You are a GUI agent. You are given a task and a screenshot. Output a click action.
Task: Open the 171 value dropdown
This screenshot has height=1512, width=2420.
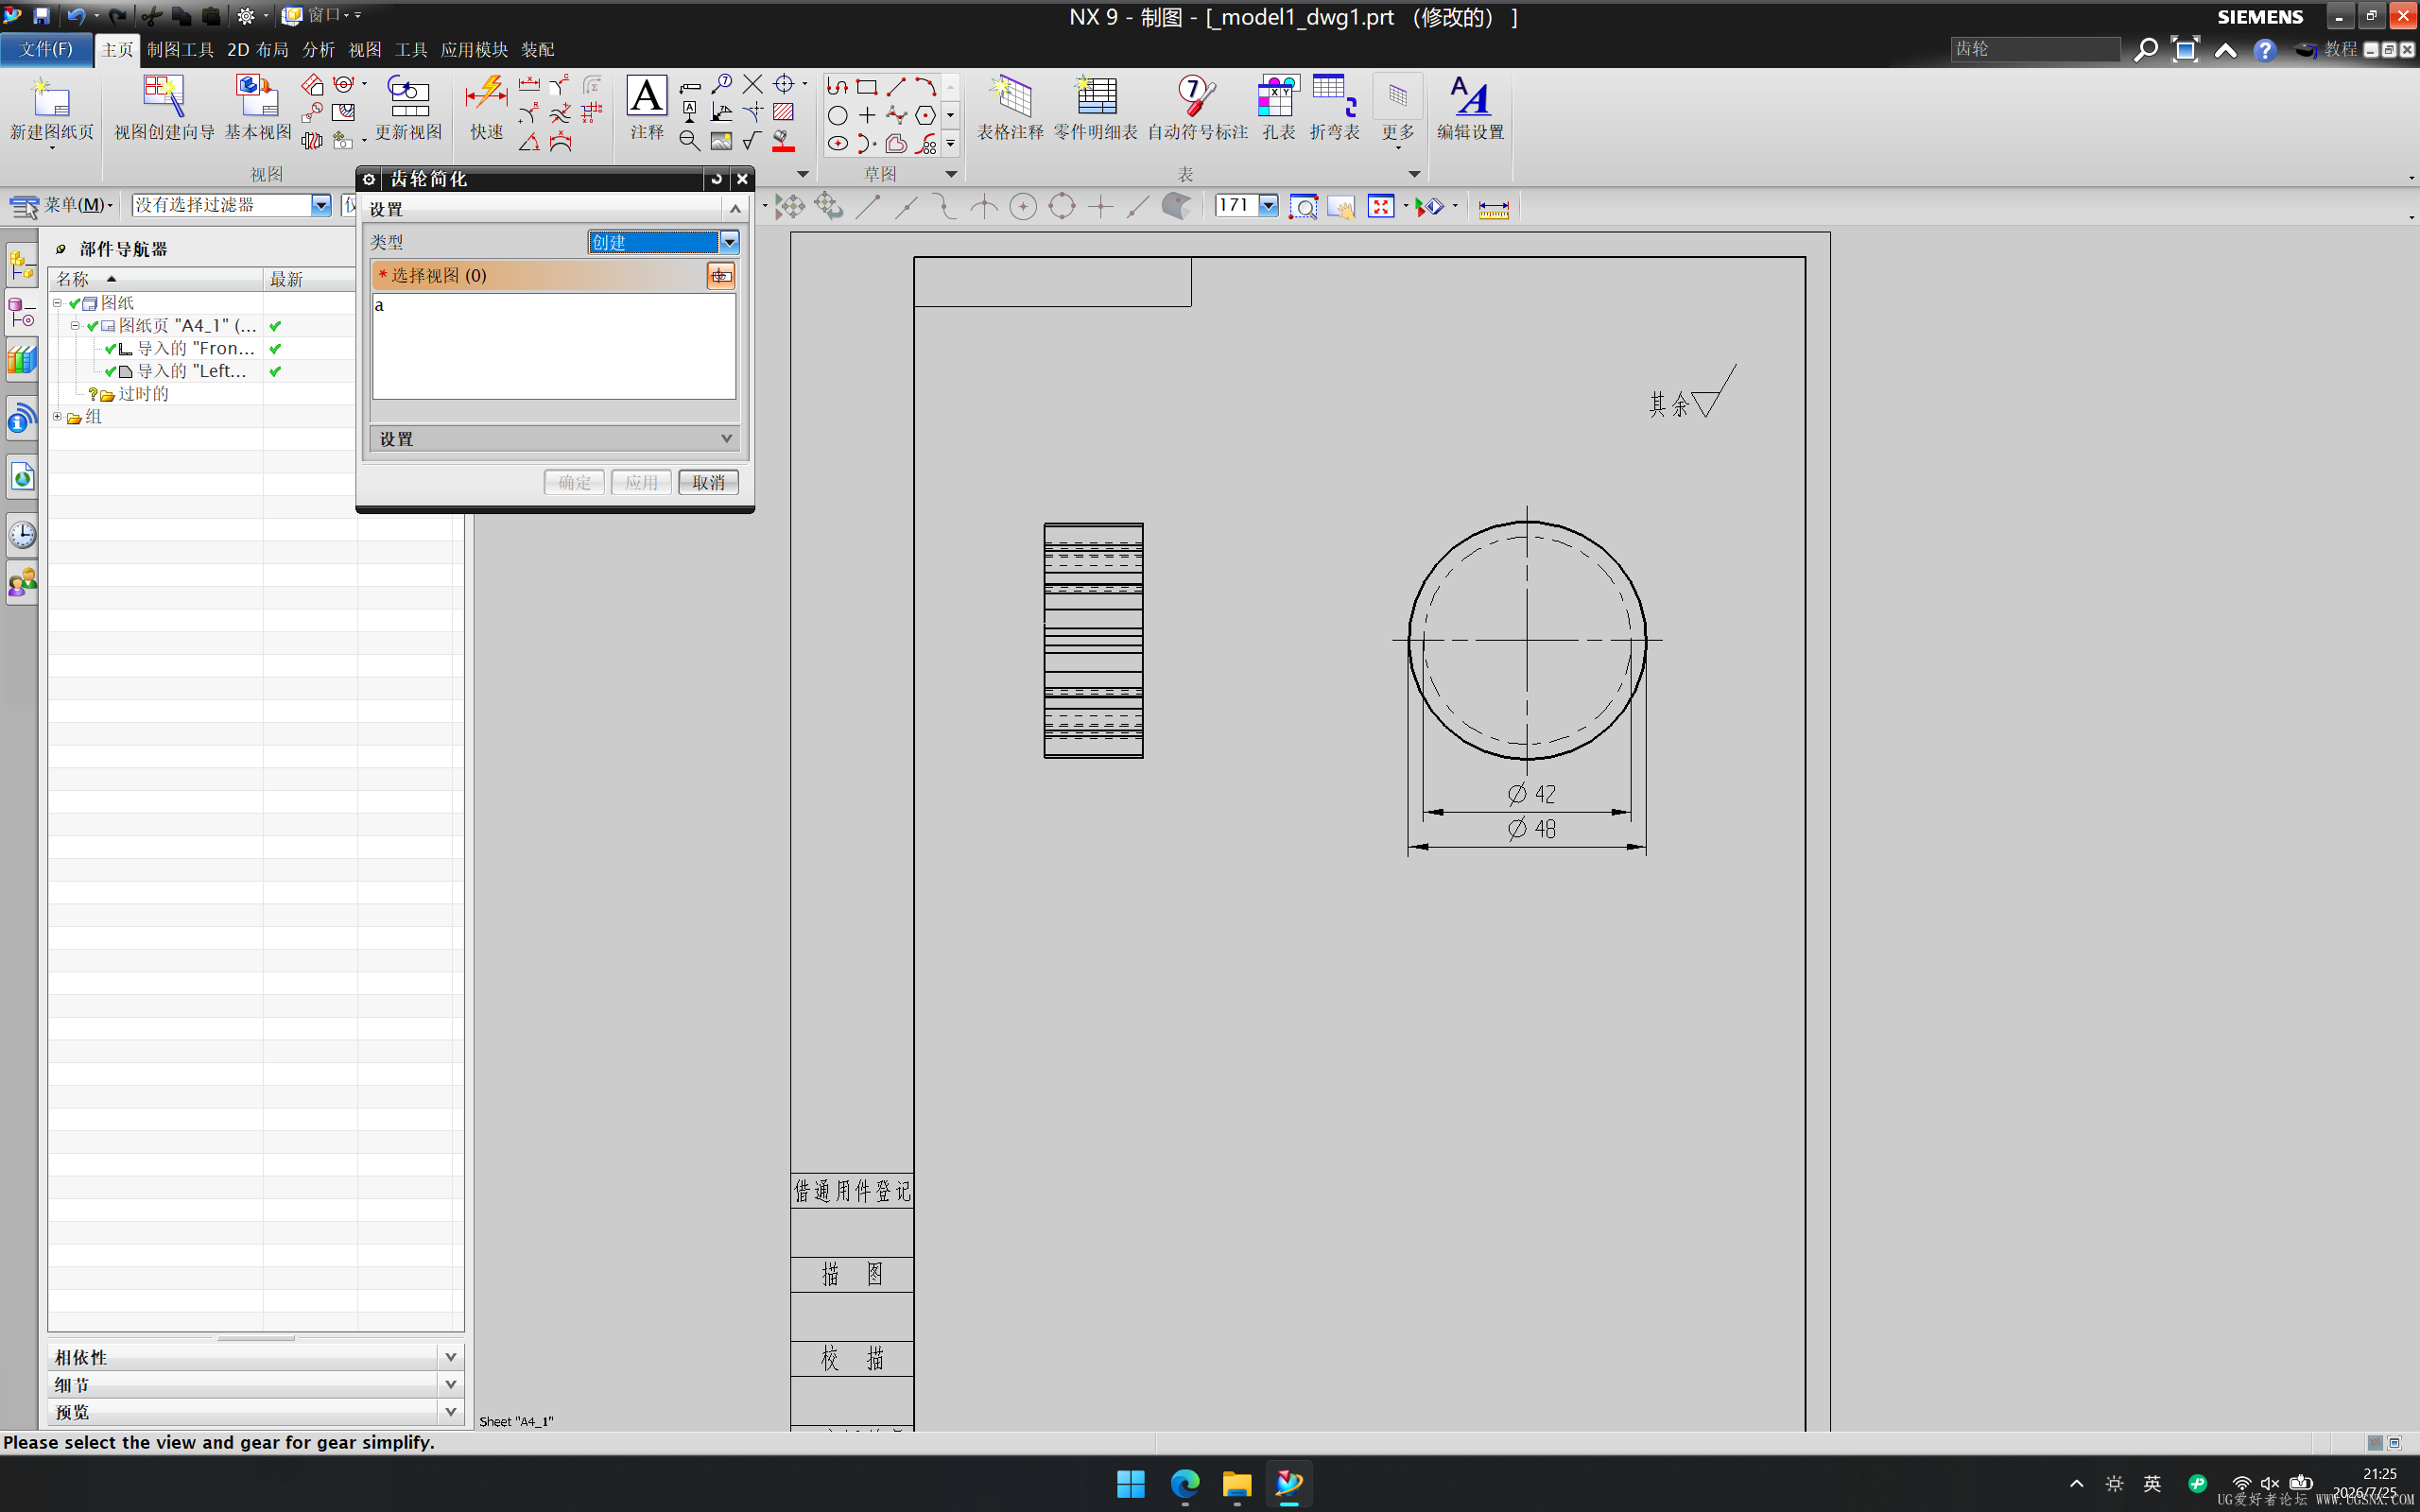(x=1268, y=206)
